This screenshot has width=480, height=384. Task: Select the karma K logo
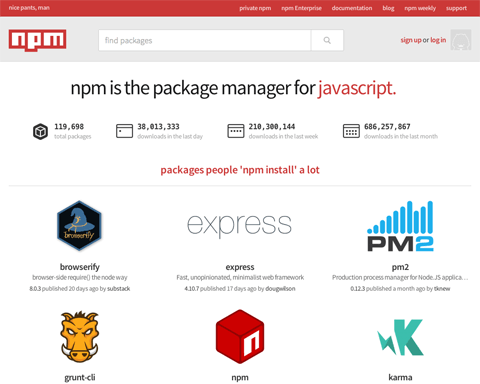click(400, 337)
